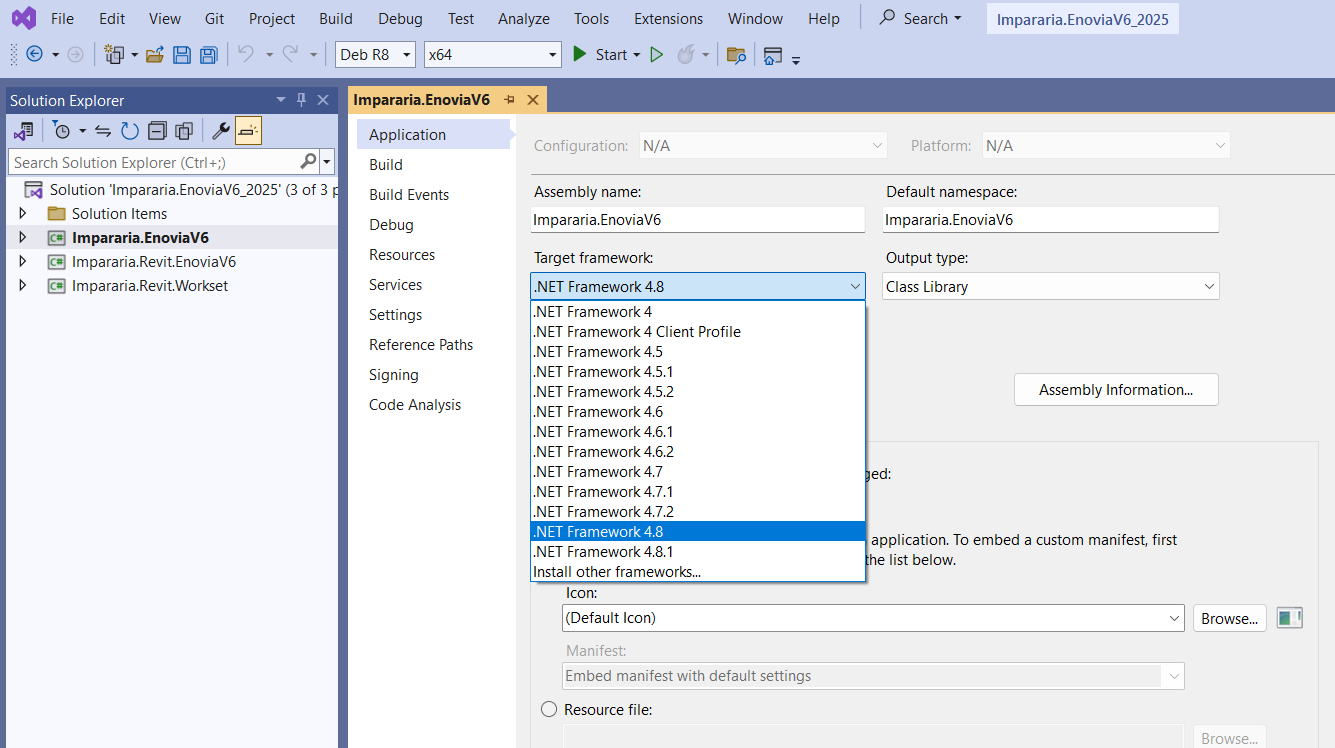Select .NET Framework 4.7.2 from the dropdown

point(603,511)
